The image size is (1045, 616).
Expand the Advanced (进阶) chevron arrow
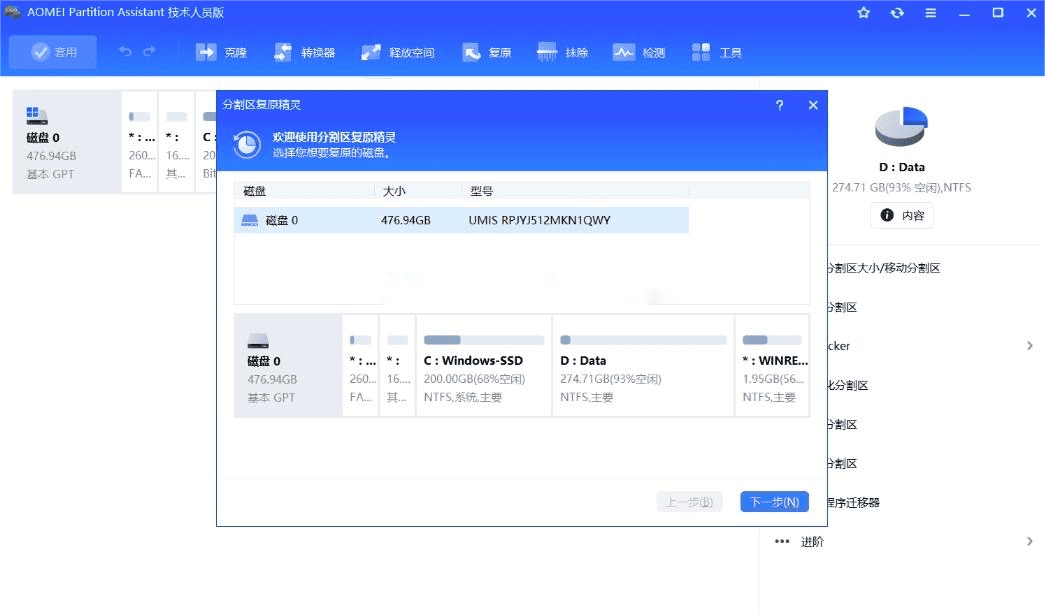pyautogui.click(x=1030, y=542)
